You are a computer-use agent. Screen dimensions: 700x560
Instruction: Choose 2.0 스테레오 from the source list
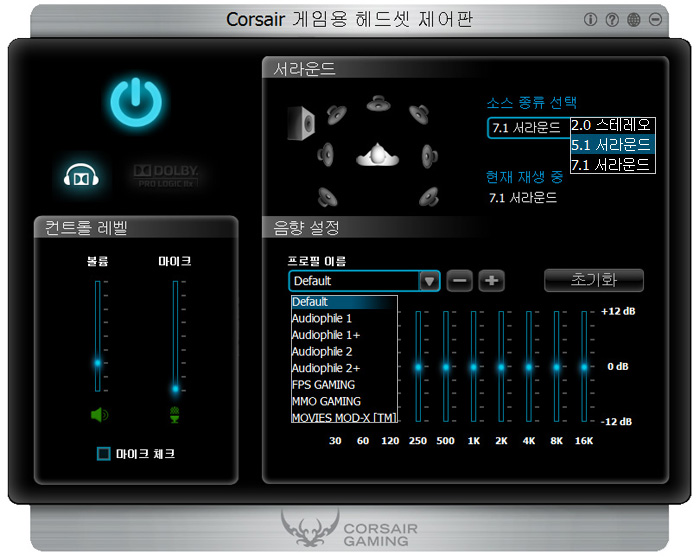tap(612, 125)
